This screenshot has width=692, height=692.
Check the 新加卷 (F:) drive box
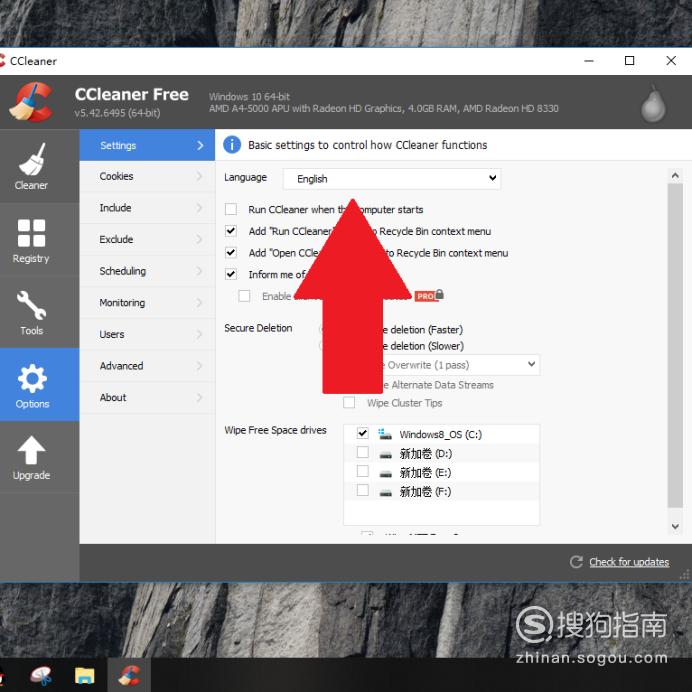[x=363, y=490]
